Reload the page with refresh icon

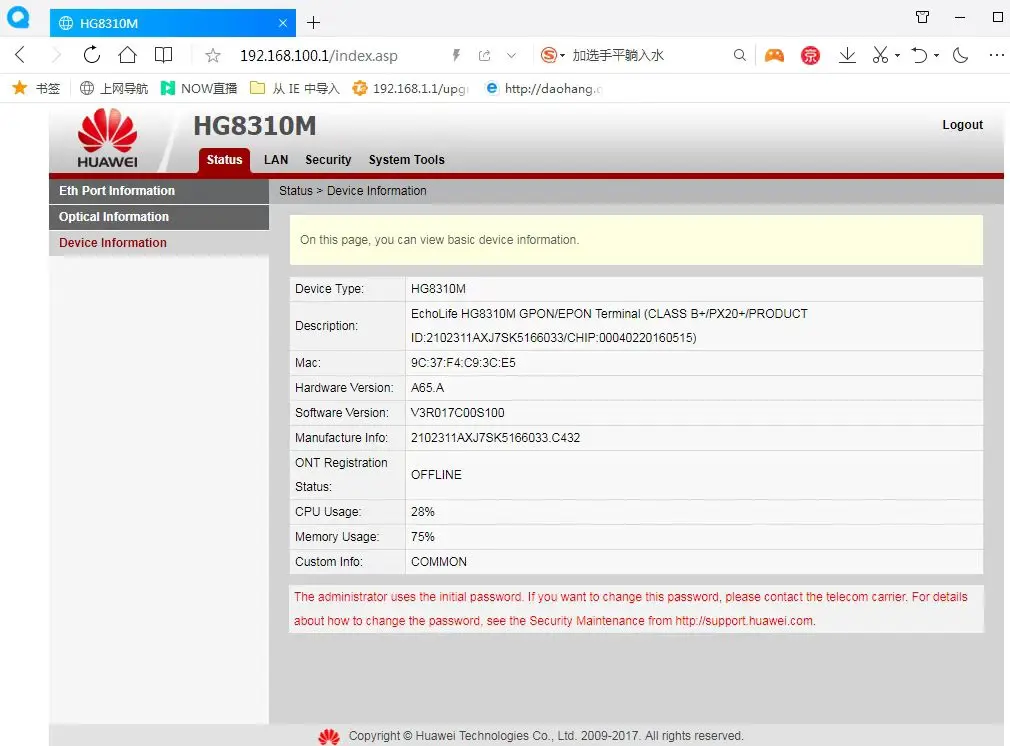(91, 55)
